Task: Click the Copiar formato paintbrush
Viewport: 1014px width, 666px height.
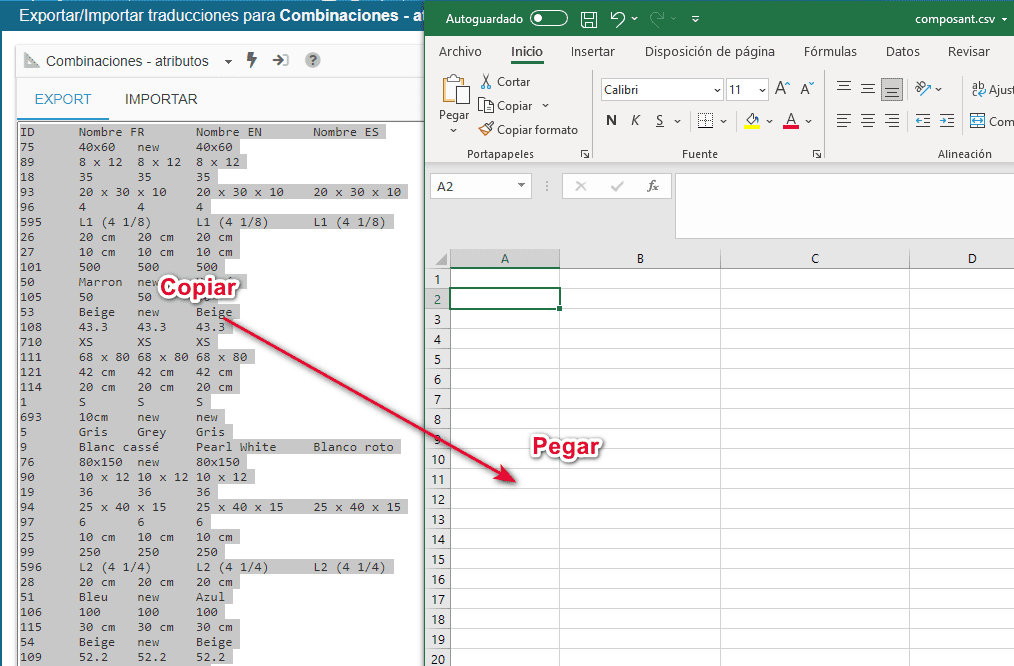Action: pyautogui.click(x=486, y=130)
